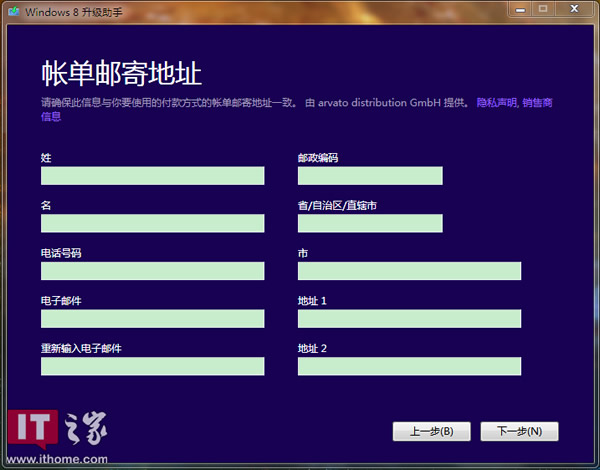
Task: Click the 名 field label
Action: point(46,206)
